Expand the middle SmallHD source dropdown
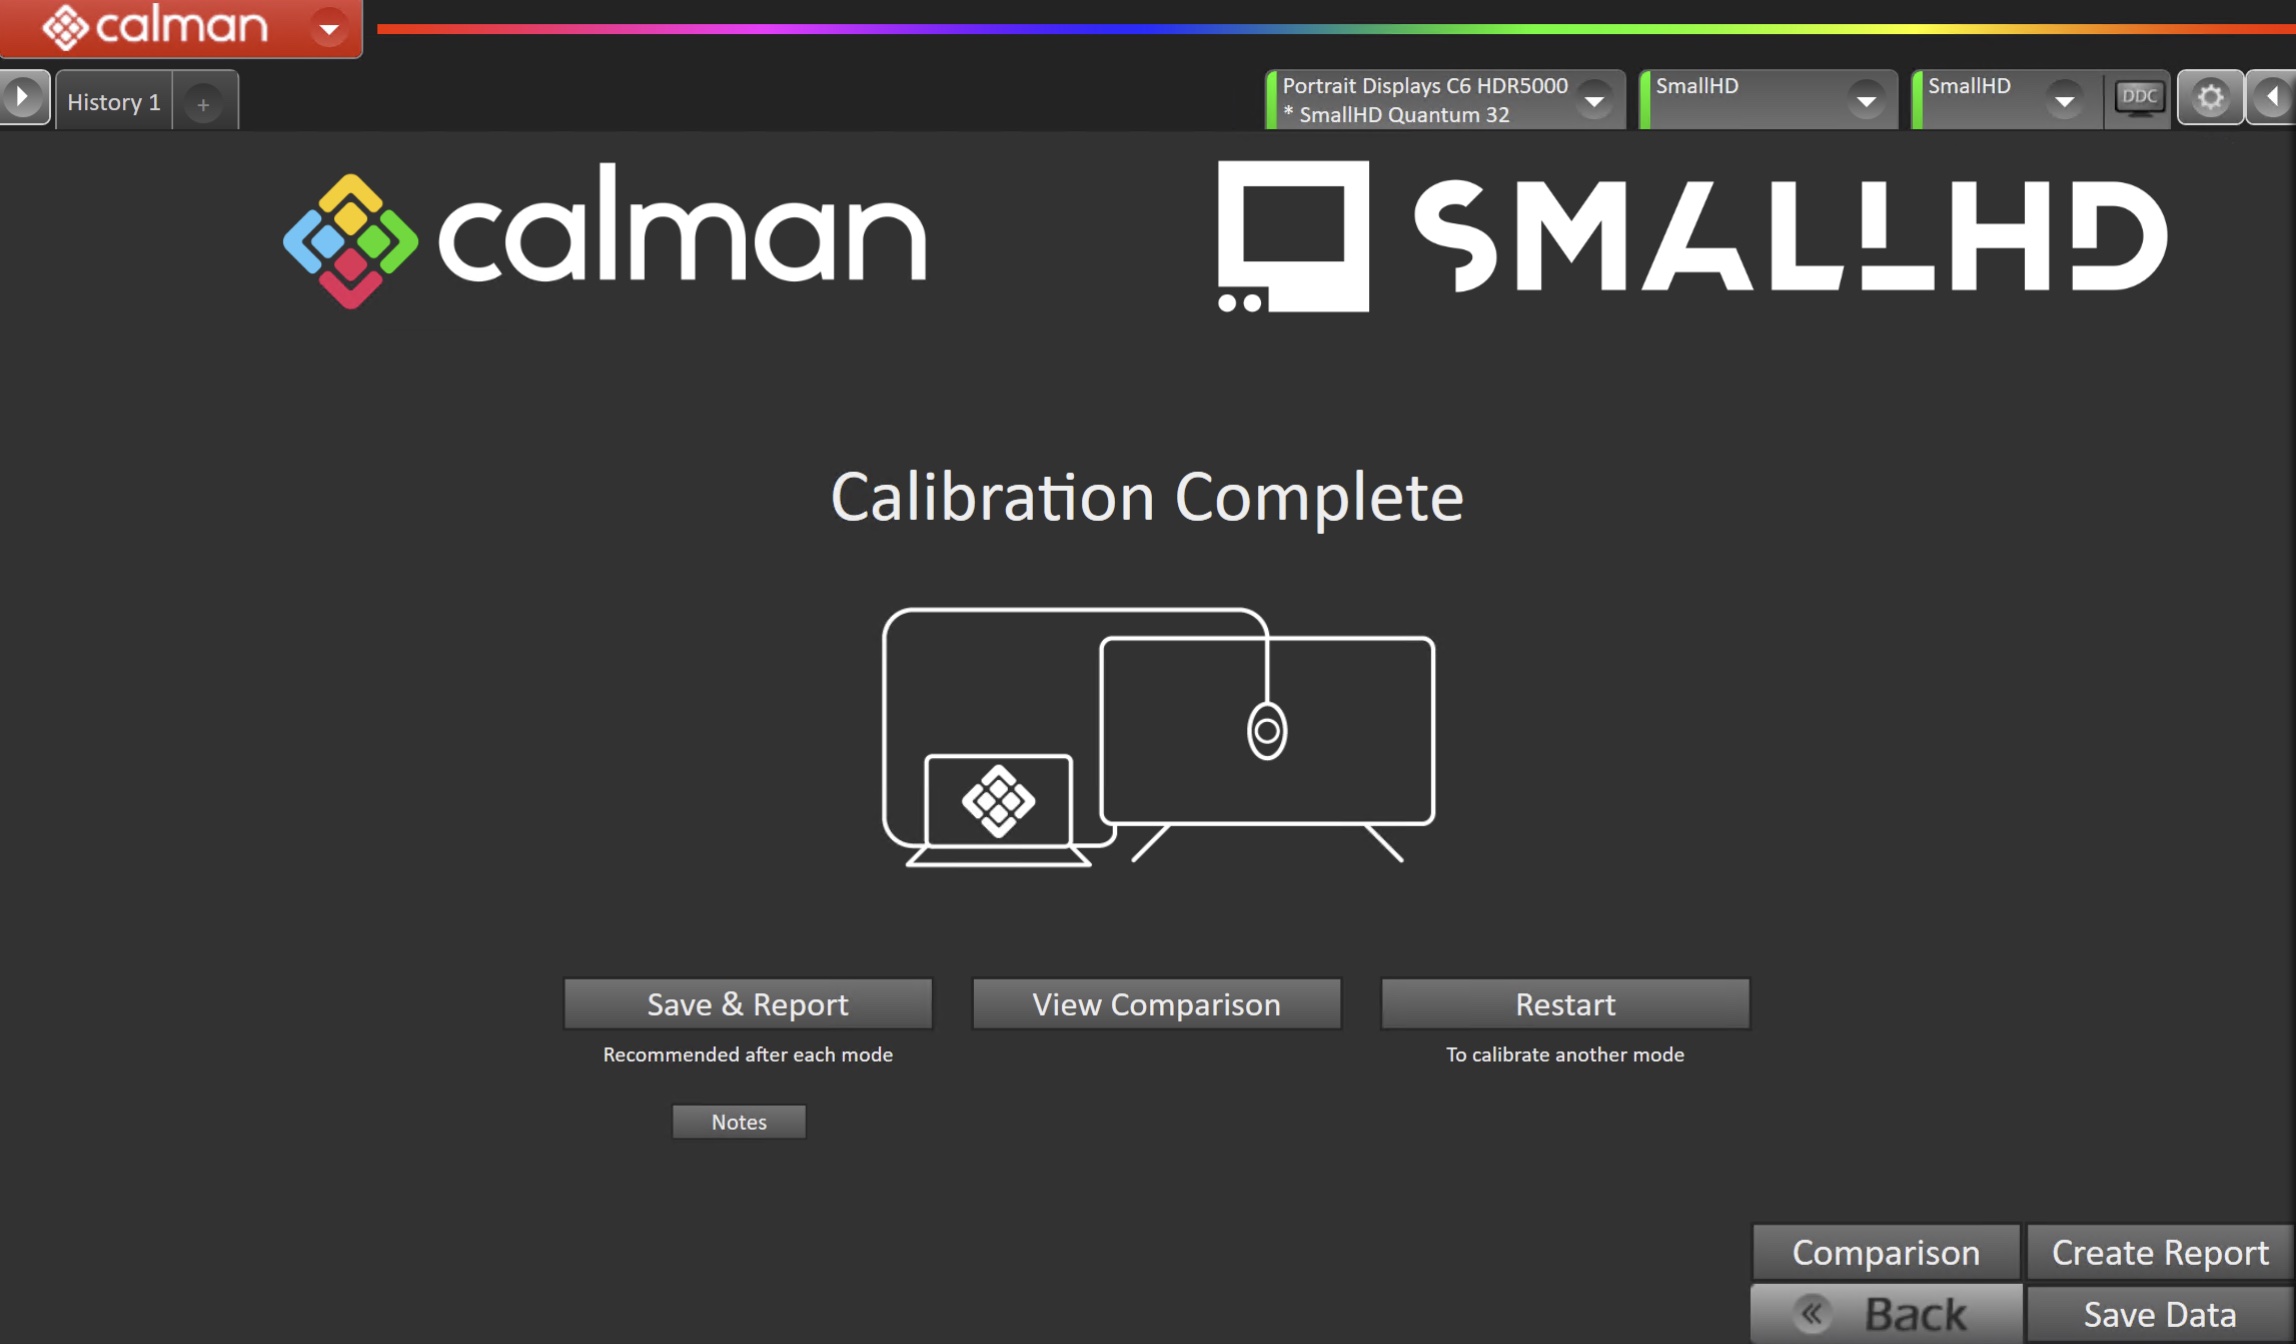2296x1344 pixels. (x=1865, y=99)
